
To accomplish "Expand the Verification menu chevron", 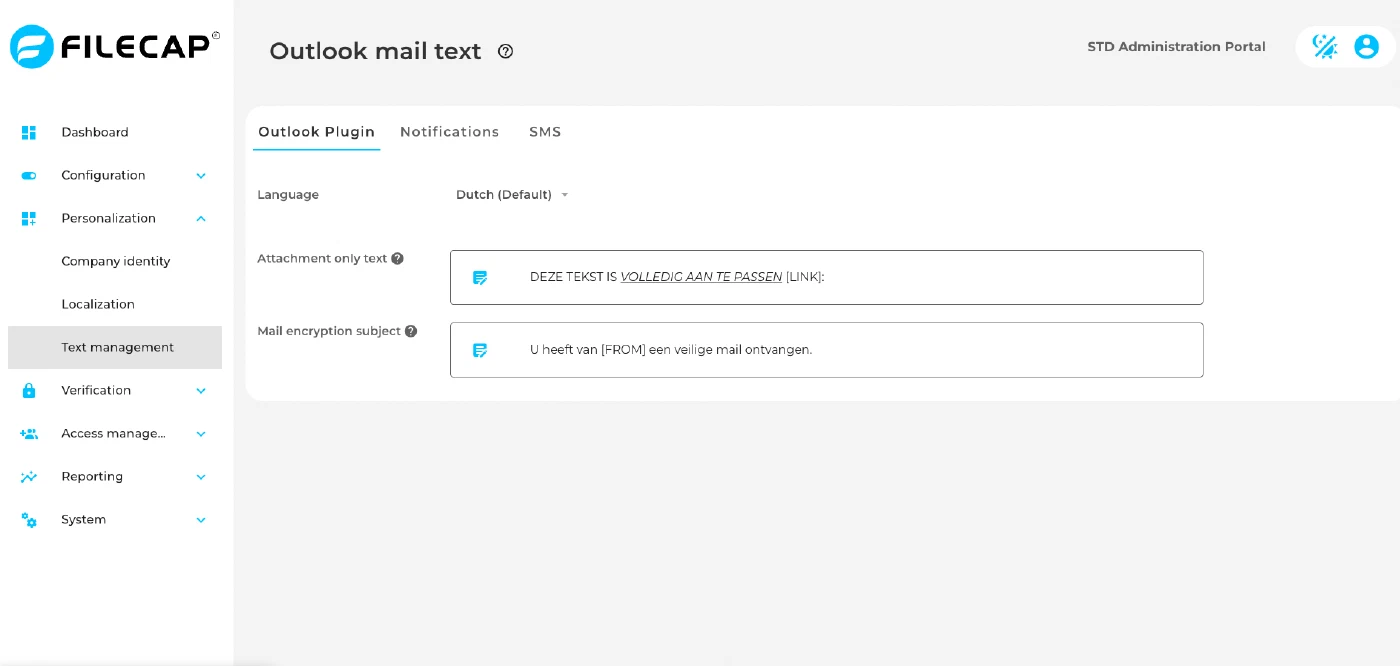I will pyautogui.click(x=201, y=391).
